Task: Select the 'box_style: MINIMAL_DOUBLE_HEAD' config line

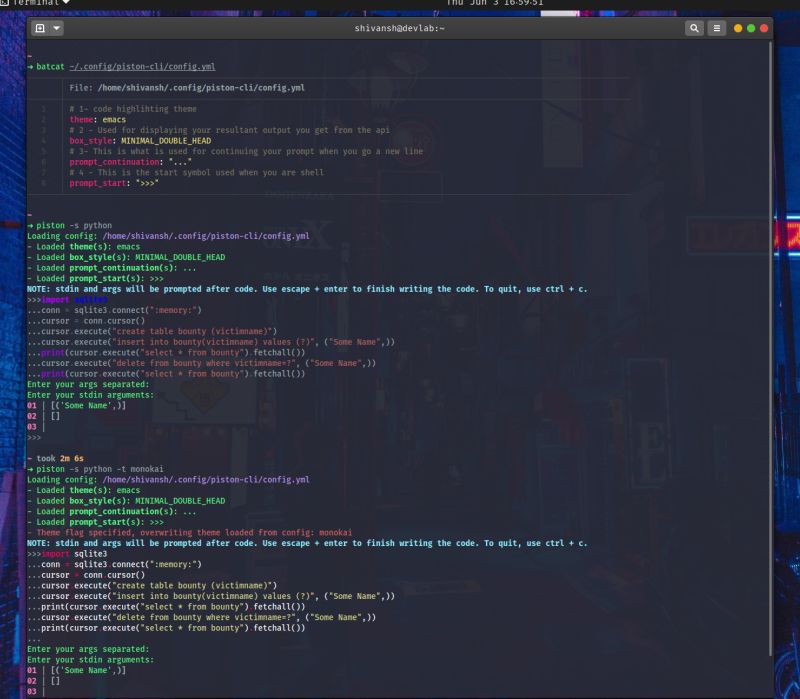Action: (x=140, y=141)
